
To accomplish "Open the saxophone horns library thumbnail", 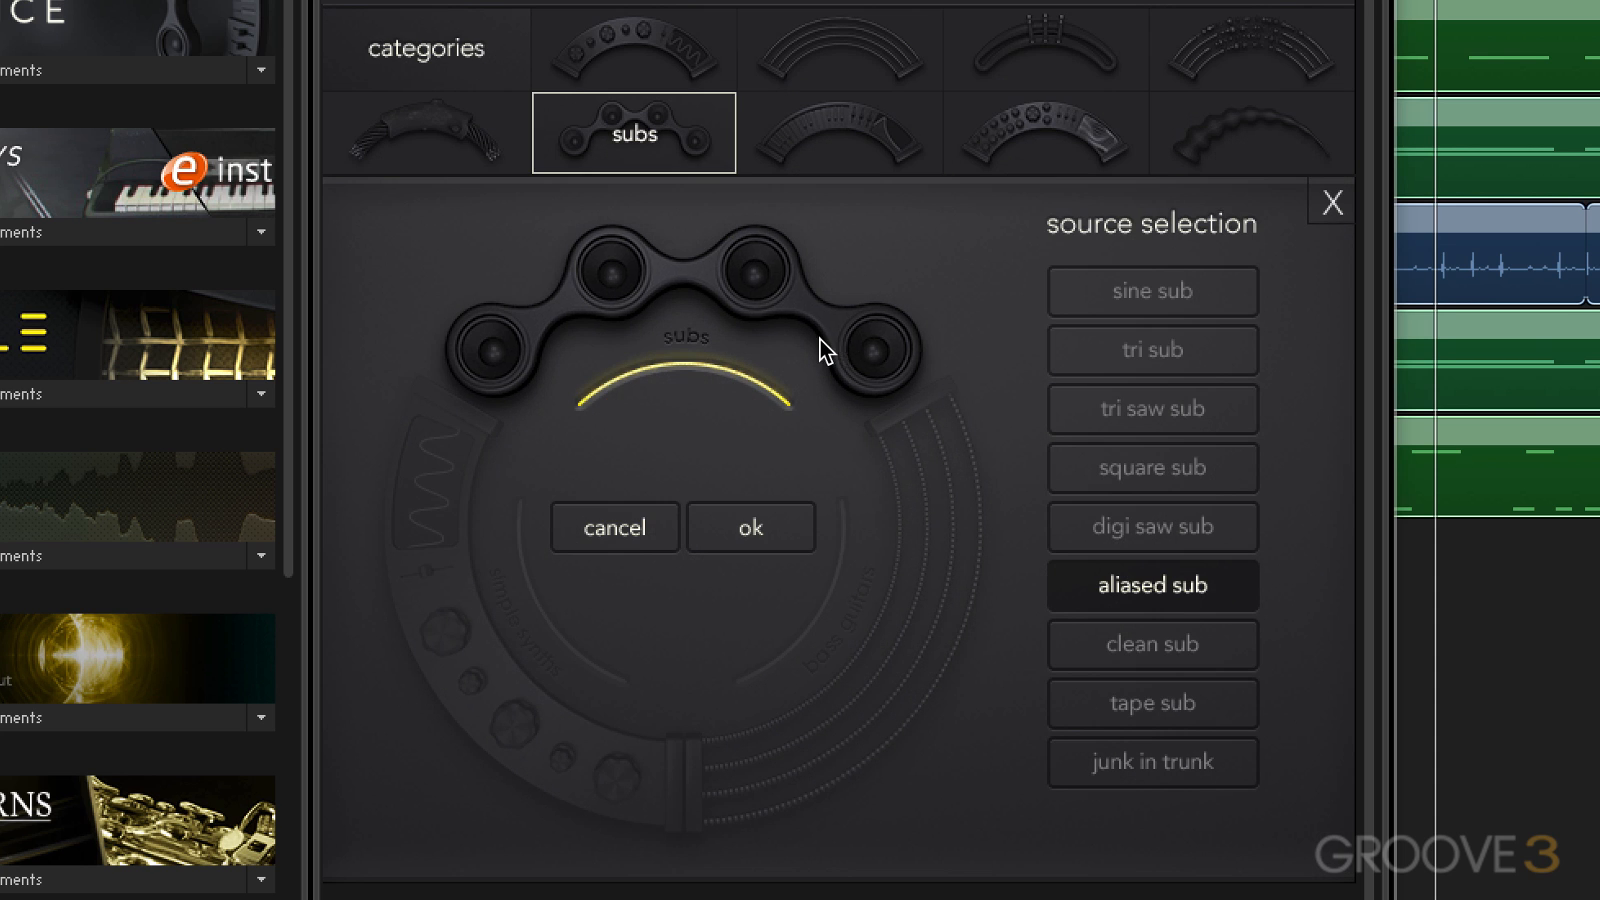I will pos(137,821).
